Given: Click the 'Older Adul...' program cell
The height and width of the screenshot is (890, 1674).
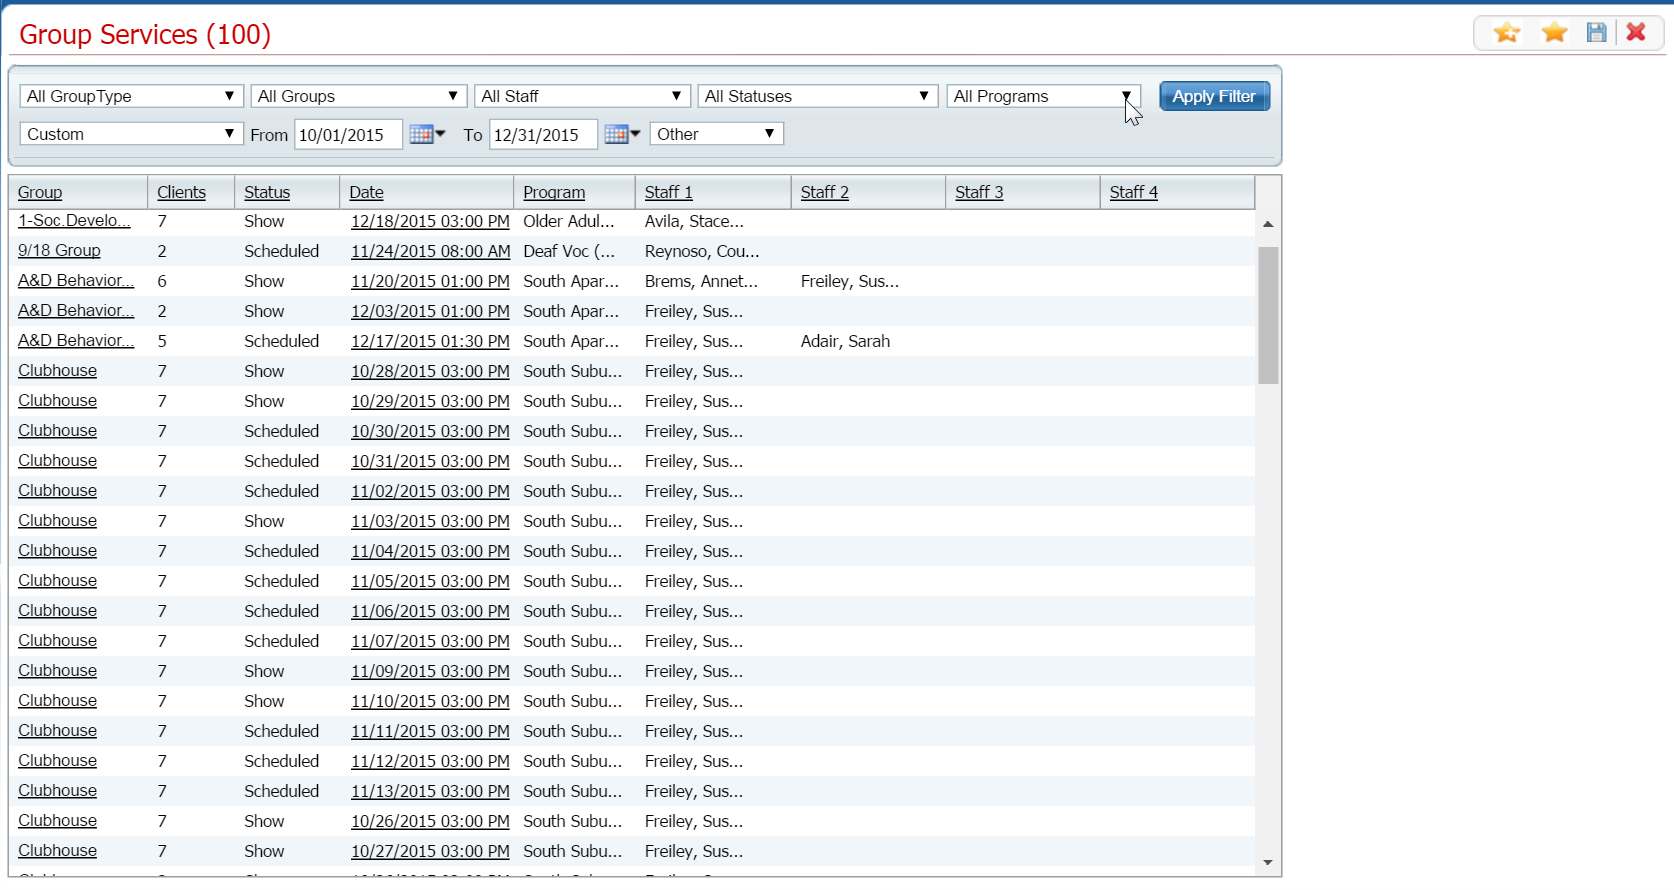Looking at the screenshot, I should (x=569, y=221).
